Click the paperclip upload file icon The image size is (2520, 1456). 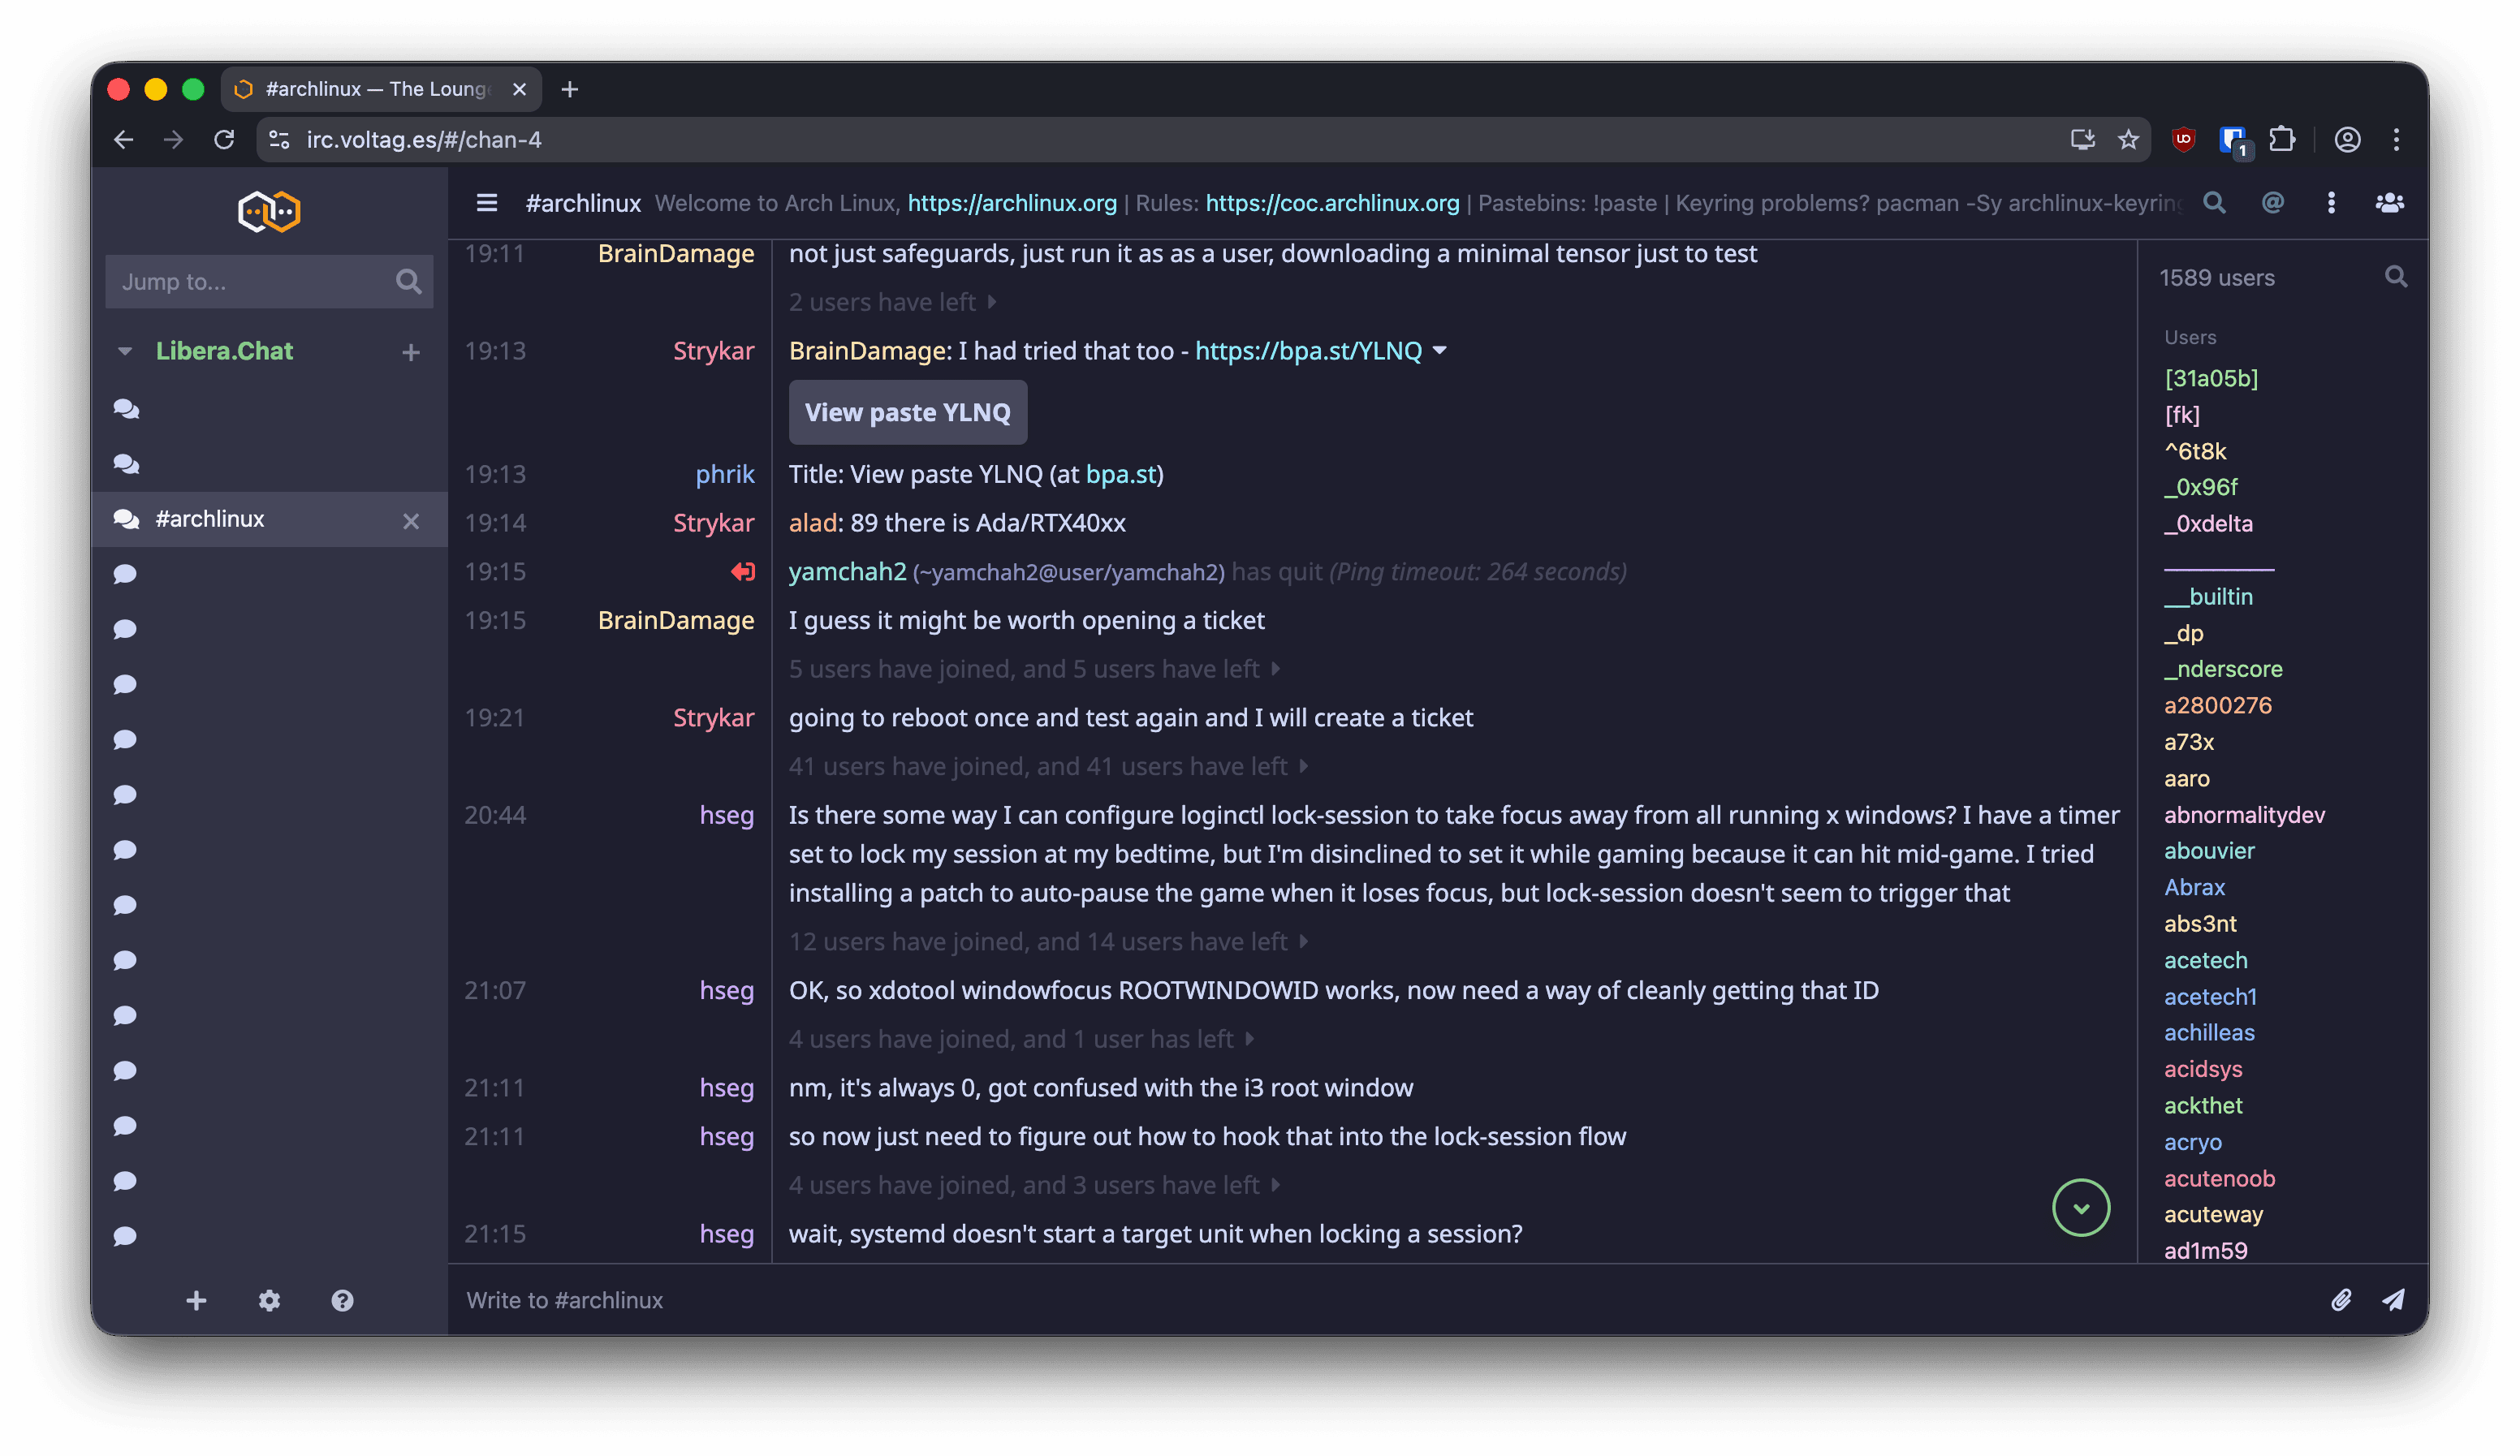coord(2340,1299)
